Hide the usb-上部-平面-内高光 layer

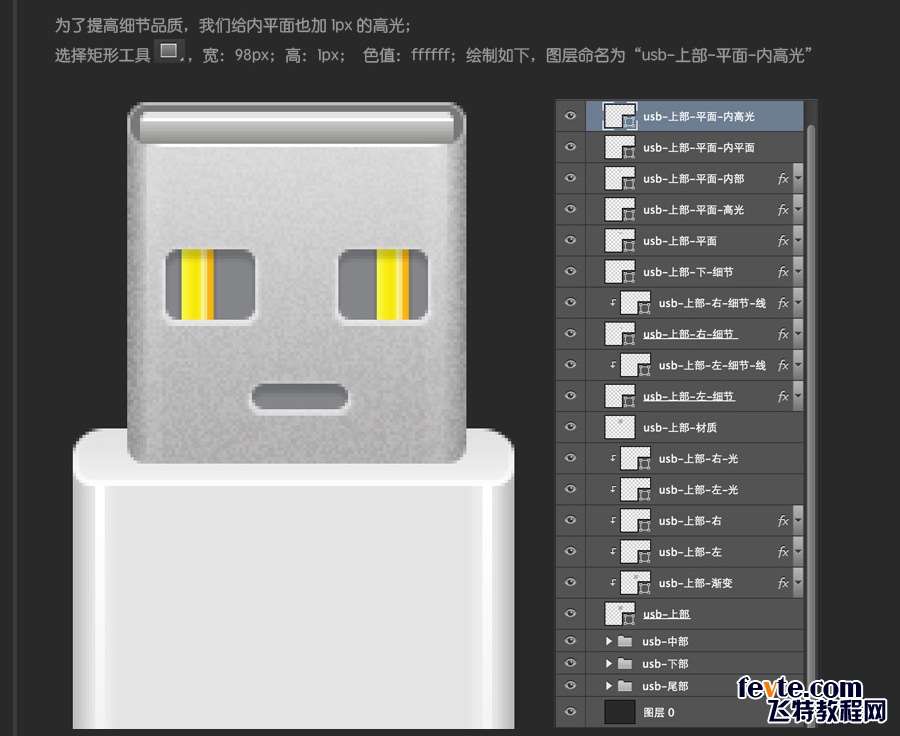[x=570, y=116]
